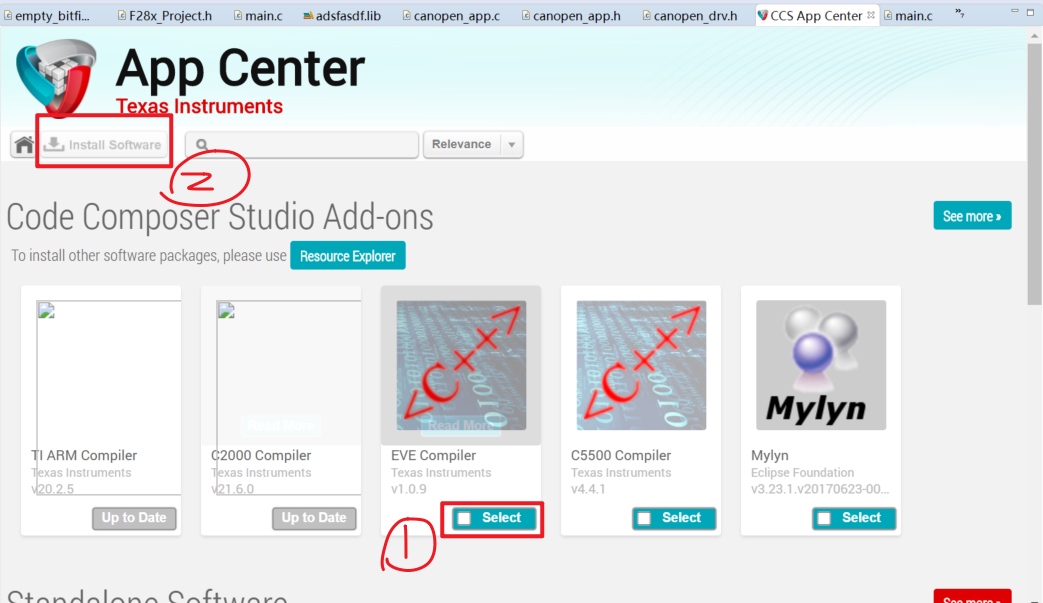Click the Code Composer Studio Add-ons heading
Viewport: 1043px width, 603px height.
pyautogui.click(x=220, y=217)
